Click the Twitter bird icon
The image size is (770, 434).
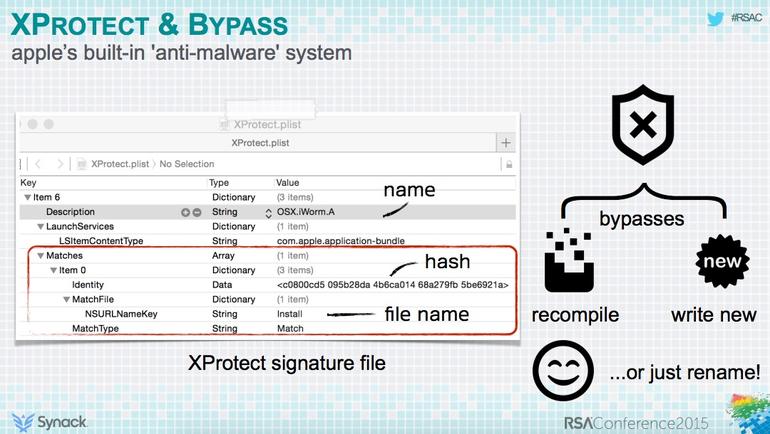[715, 19]
